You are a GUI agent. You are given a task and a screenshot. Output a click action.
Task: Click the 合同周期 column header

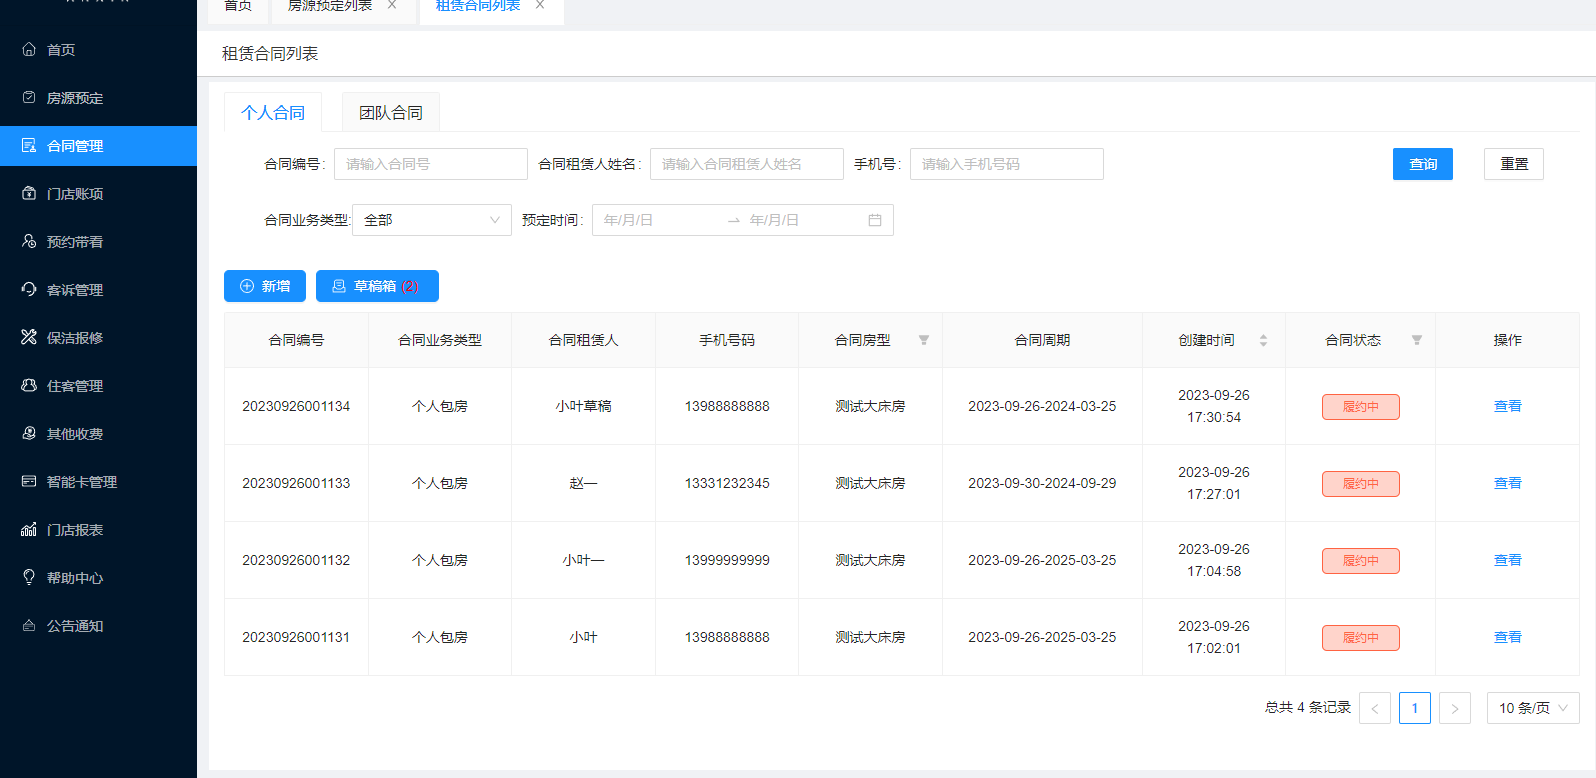[x=1042, y=340]
